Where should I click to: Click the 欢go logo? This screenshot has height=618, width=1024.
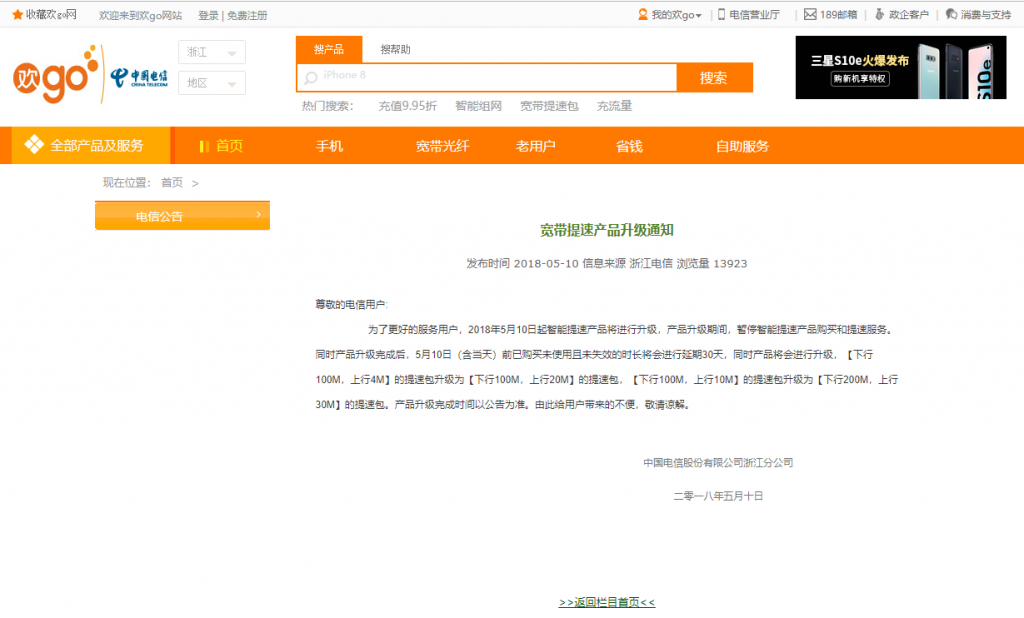[x=56, y=74]
